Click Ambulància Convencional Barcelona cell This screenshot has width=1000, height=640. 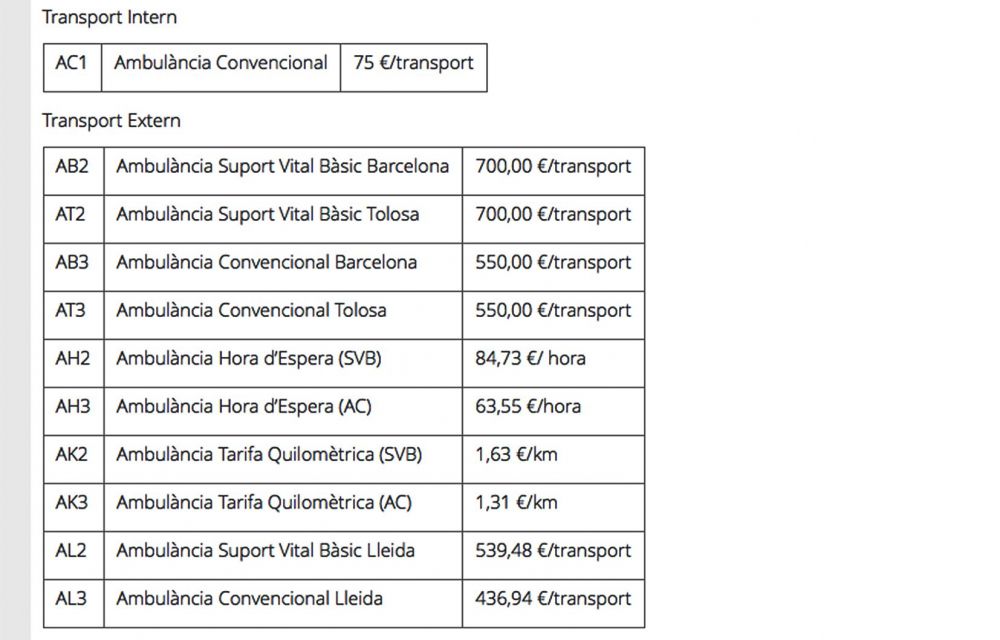pos(266,262)
